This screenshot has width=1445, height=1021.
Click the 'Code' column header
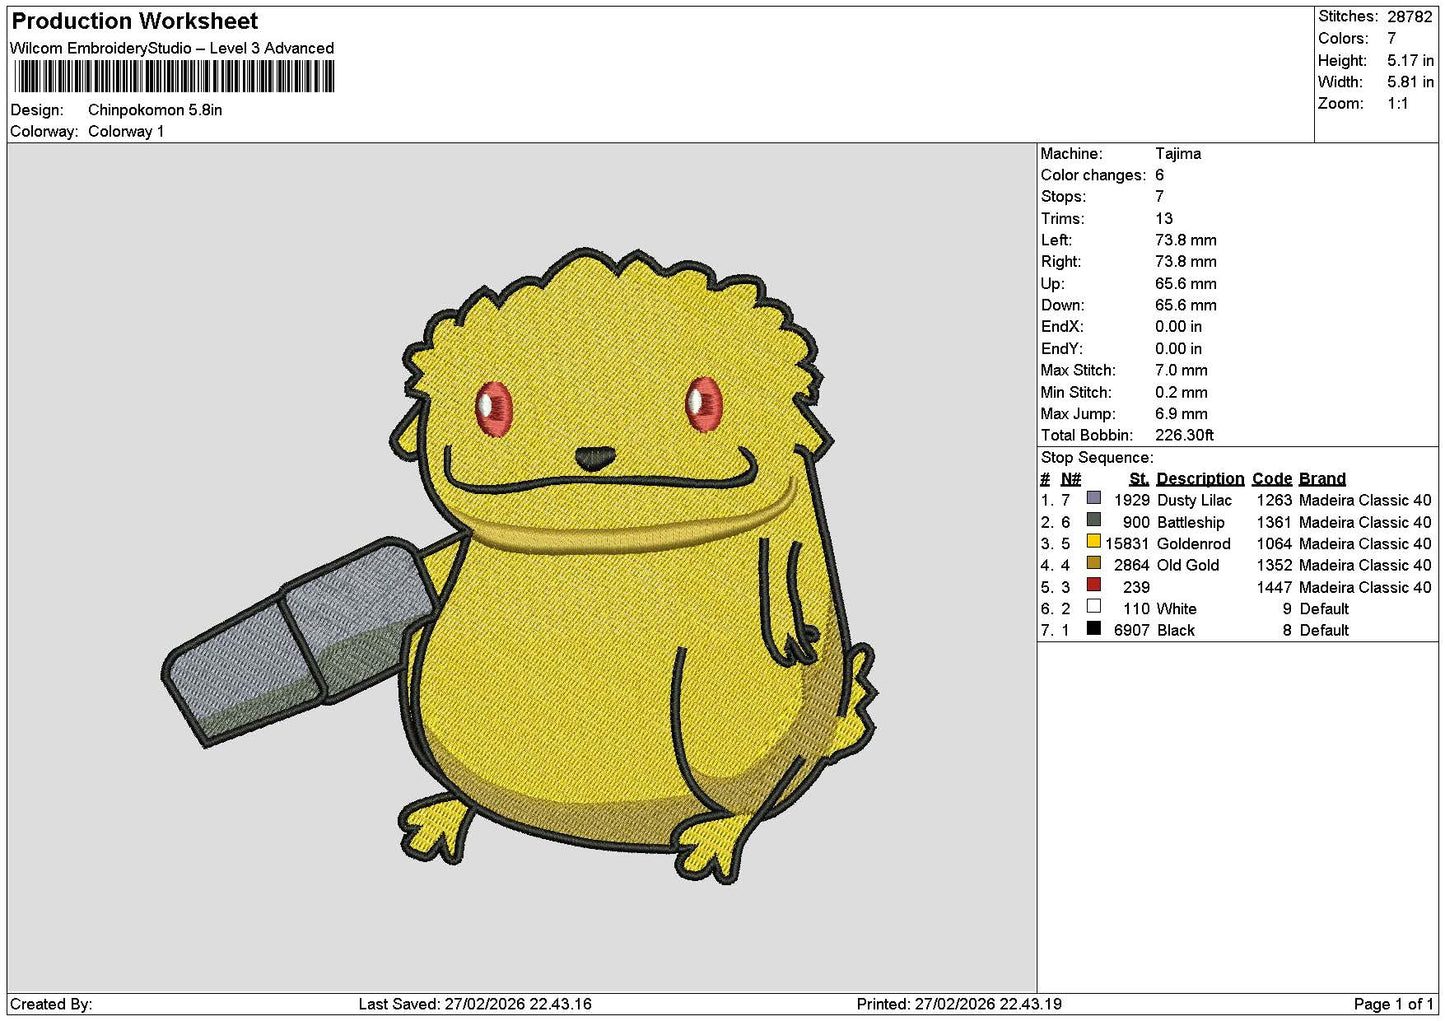tap(1272, 479)
